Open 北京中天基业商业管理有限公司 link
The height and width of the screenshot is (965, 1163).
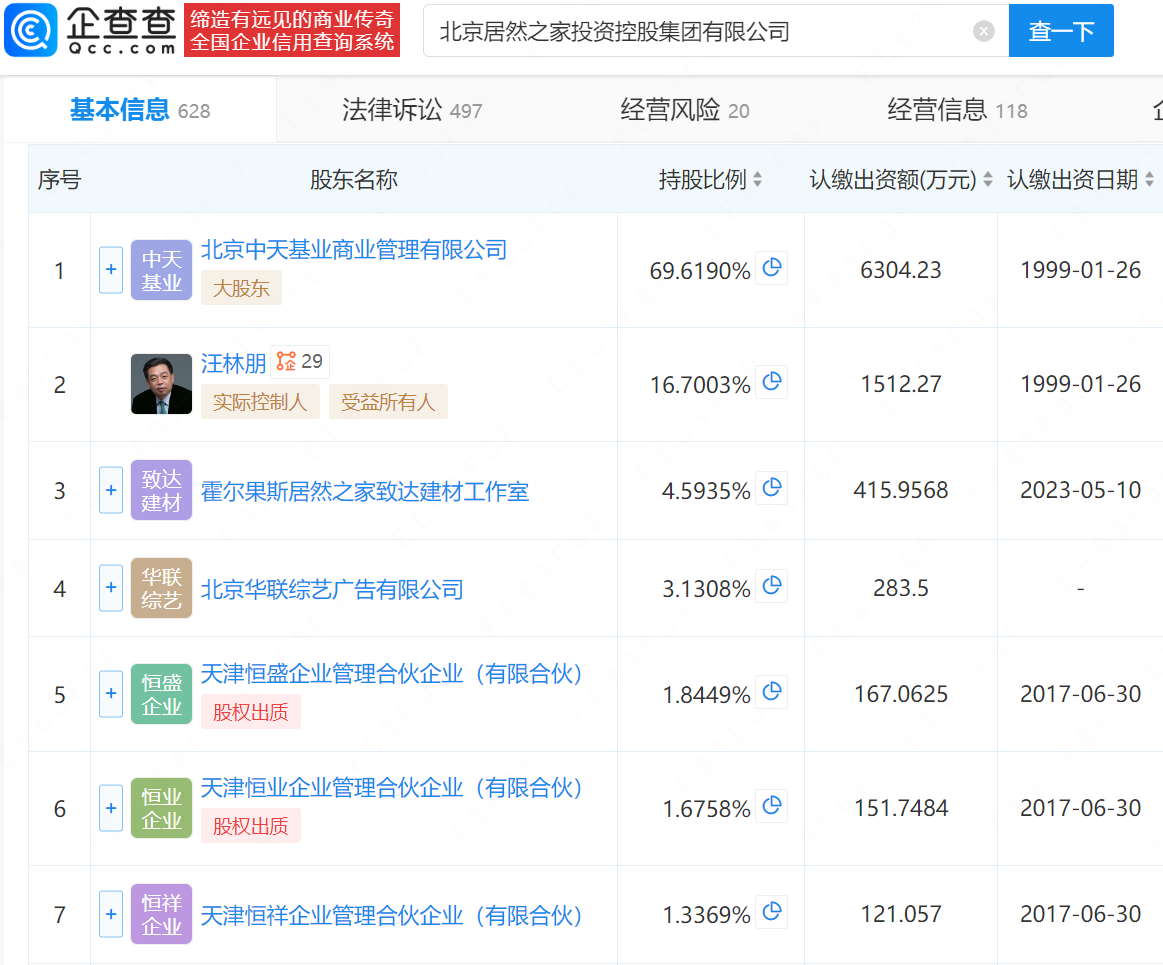pyautogui.click(x=354, y=250)
